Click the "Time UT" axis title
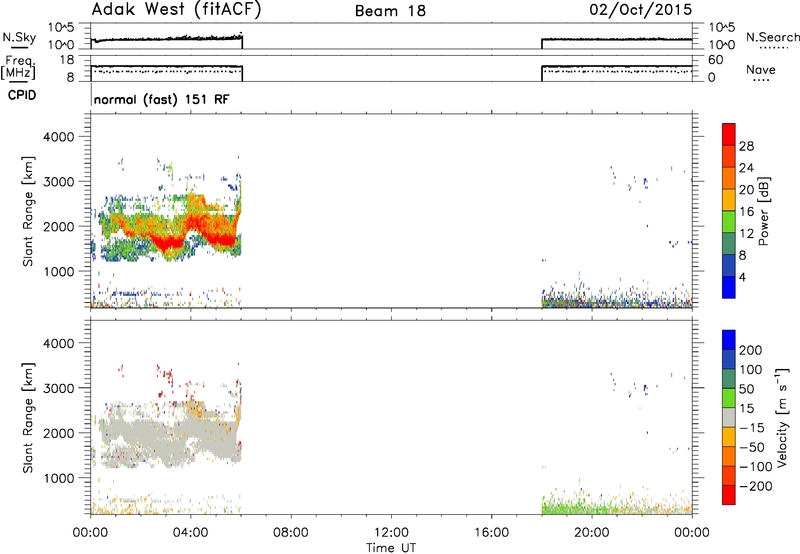The height and width of the screenshot is (554, 800). tap(391, 548)
